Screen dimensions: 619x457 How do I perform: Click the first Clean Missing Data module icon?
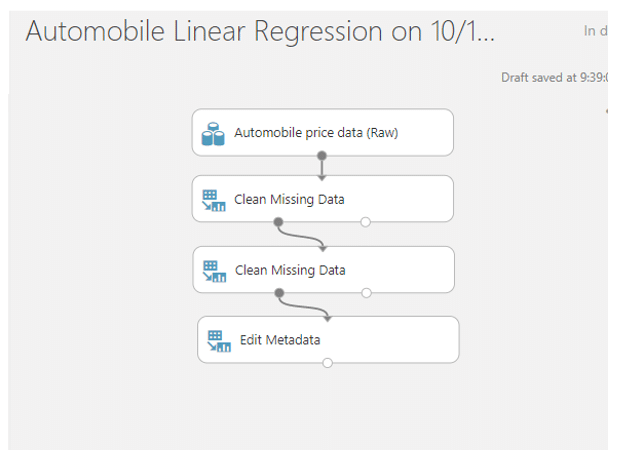pos(214,200)
